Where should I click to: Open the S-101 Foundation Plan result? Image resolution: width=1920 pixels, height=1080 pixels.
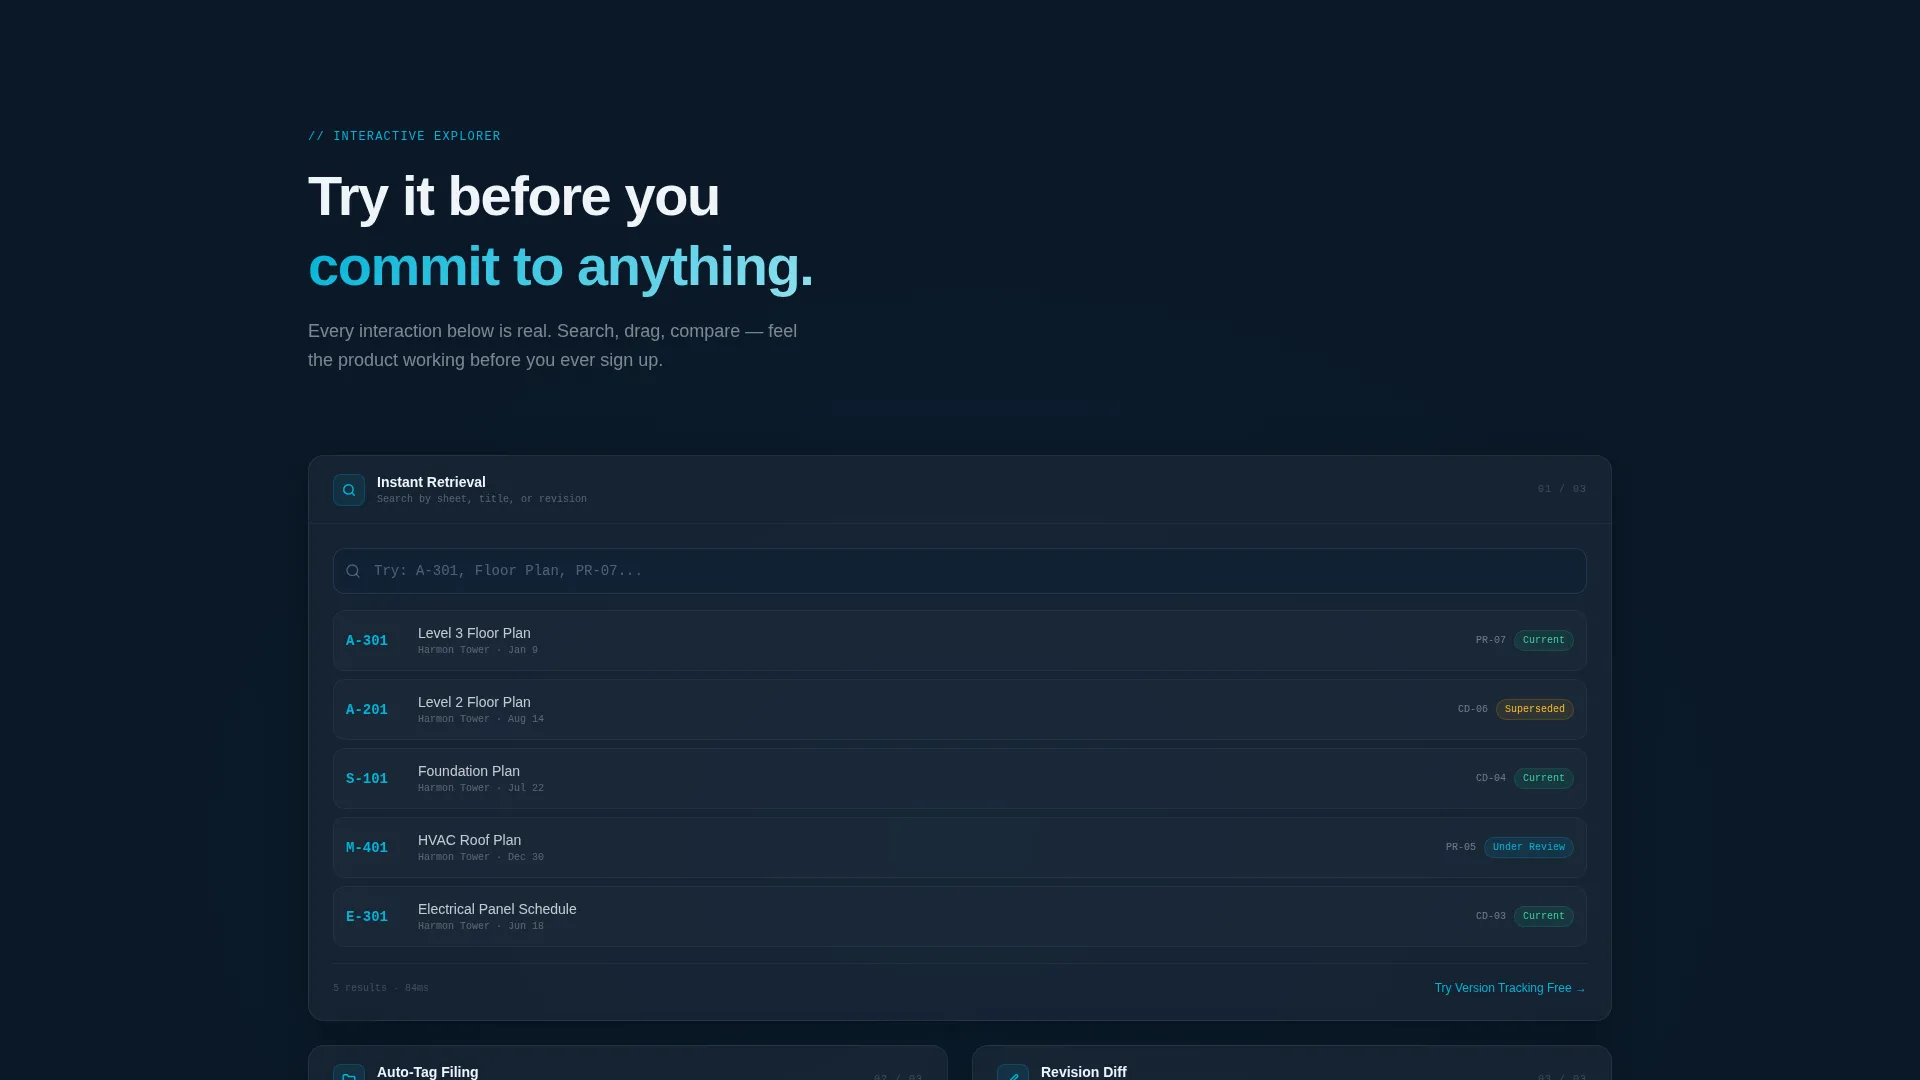tap(960, 779)
